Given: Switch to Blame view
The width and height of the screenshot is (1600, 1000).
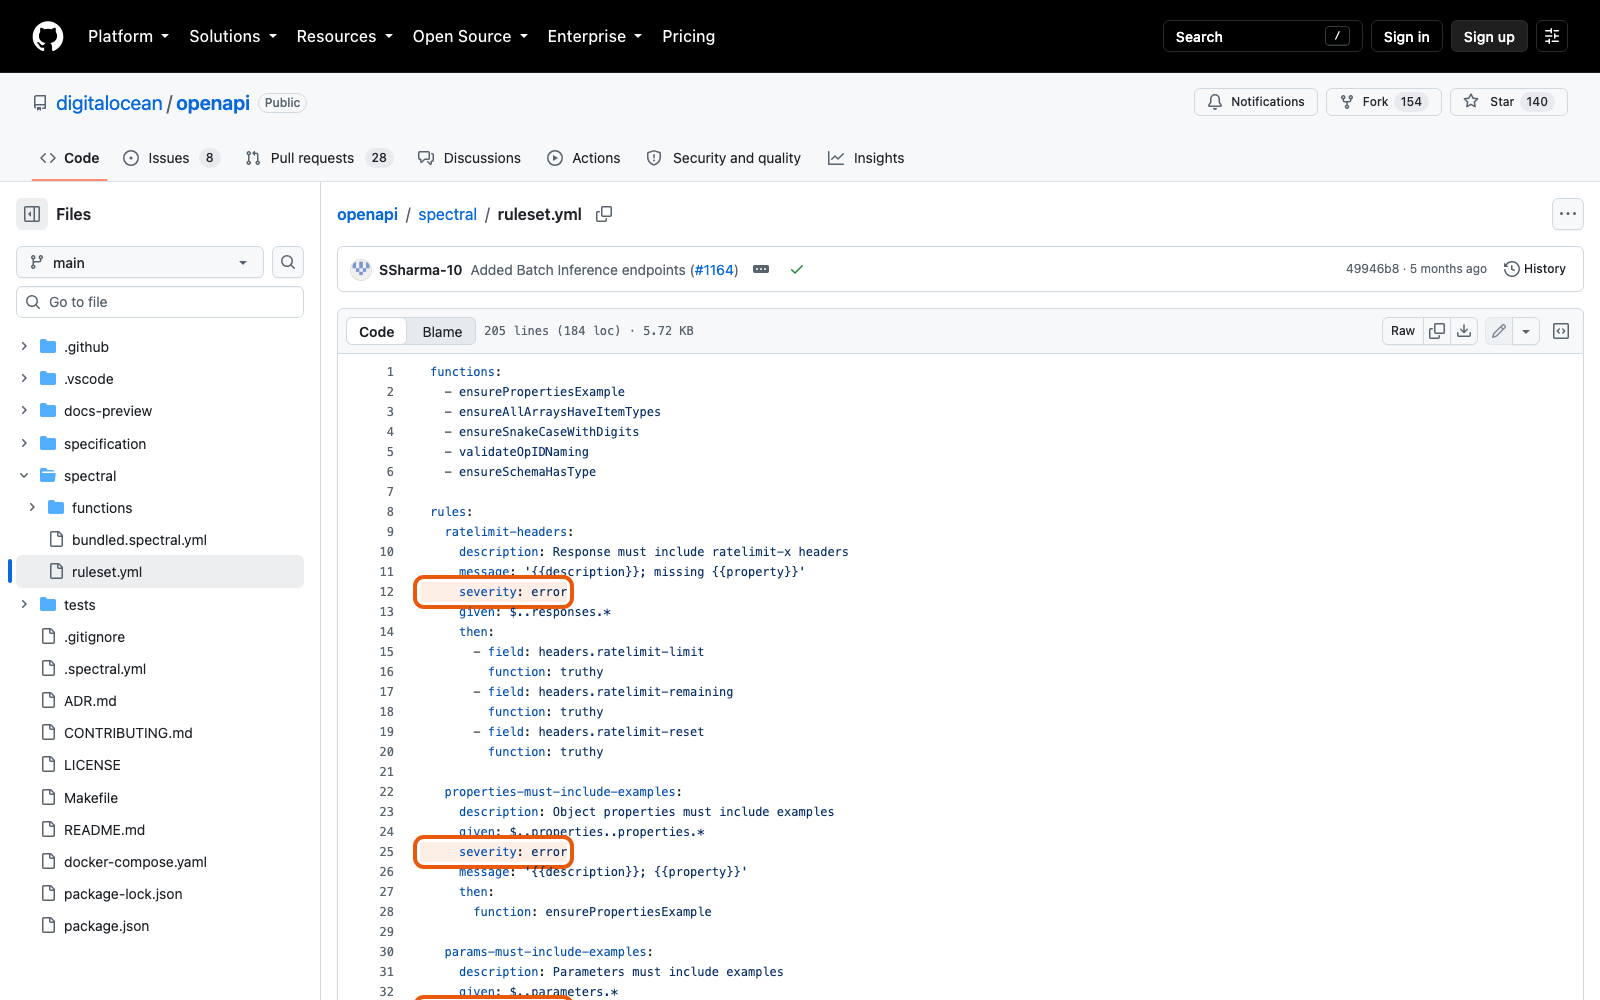Looking at the screenshot, I should click(442, 331).
